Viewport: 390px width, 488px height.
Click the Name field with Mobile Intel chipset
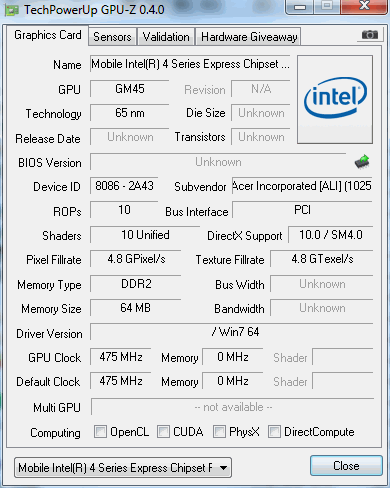click(x=190, y=64)
